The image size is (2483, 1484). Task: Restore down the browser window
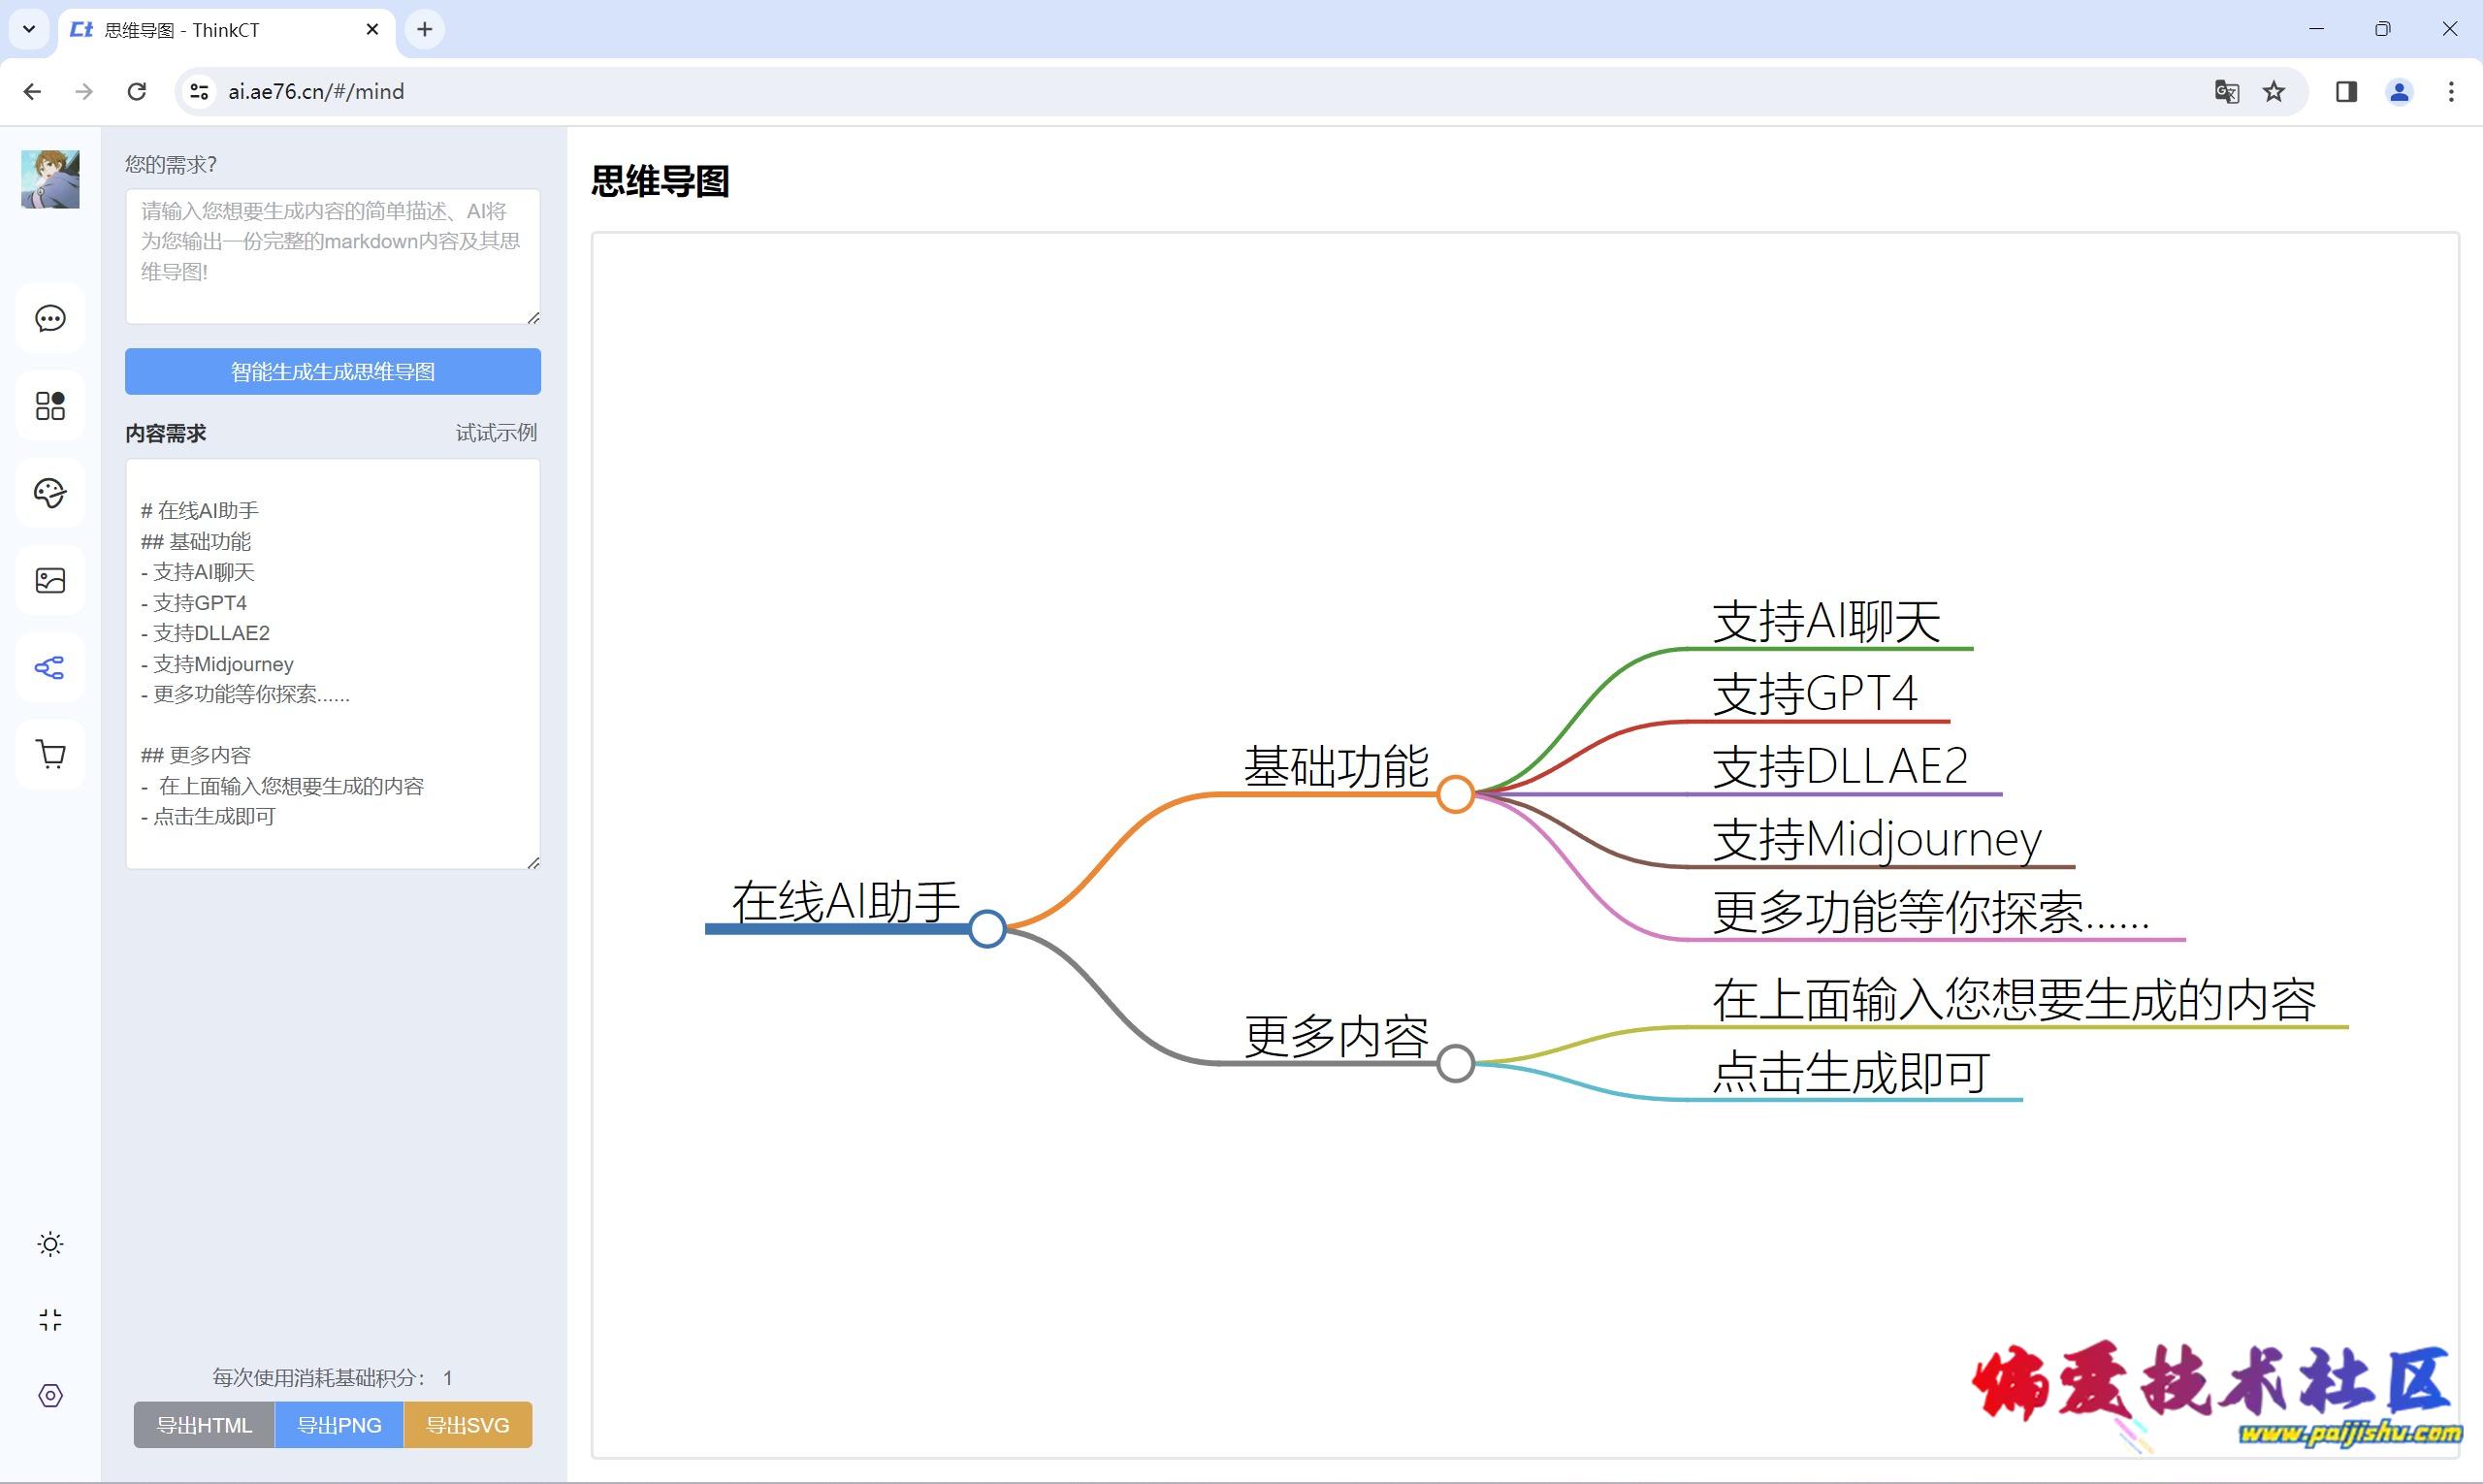[x=2382, y=29]
